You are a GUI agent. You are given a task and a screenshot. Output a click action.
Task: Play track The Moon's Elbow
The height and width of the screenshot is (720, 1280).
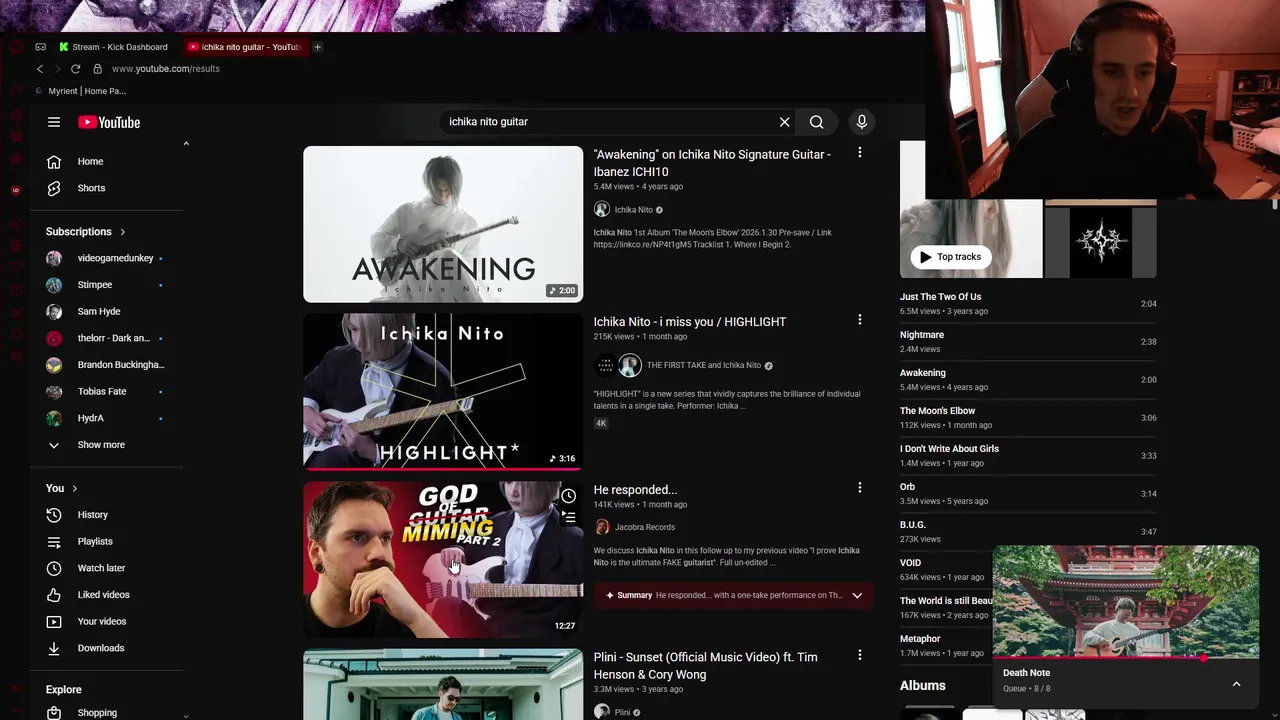coord(1028,417)
